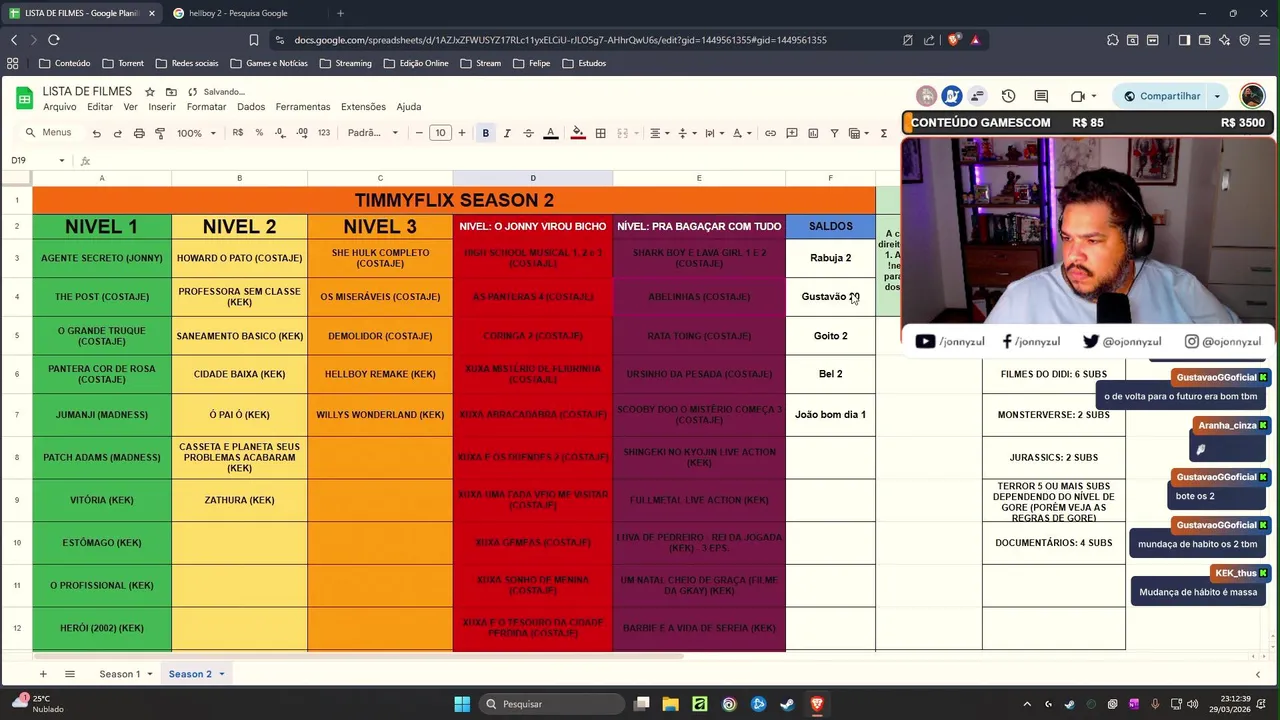The image size is (1280, 720).
Task: Insert a chart from the toolbar
Action: (813, 133)
